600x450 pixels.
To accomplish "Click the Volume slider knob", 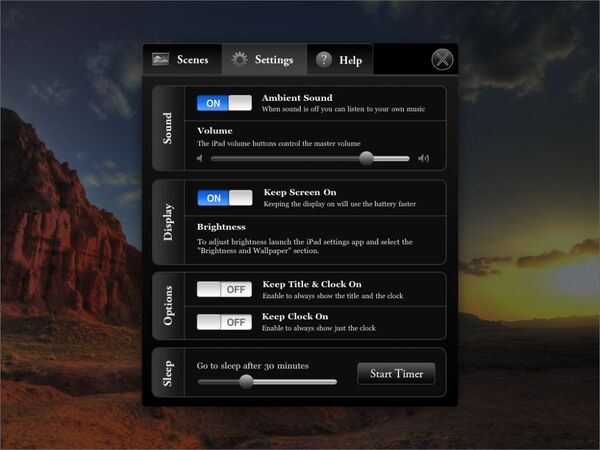I will pyautogui.click(x=366, y=158).
